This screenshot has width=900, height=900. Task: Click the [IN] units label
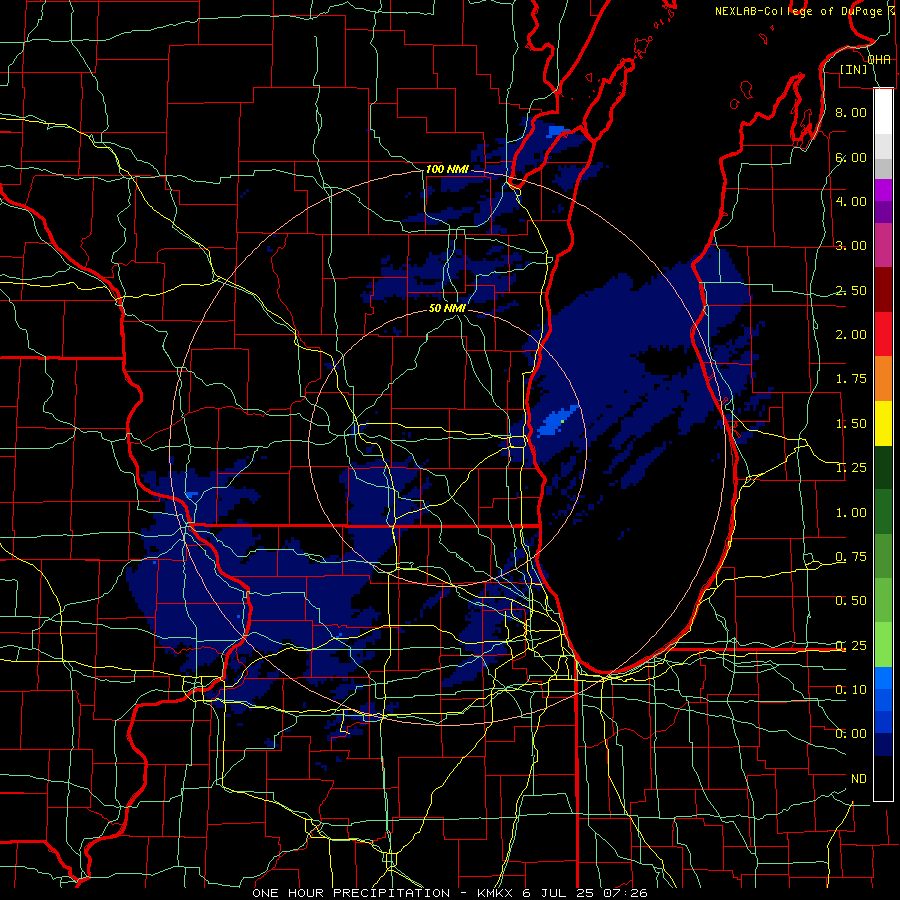[854, 69]
